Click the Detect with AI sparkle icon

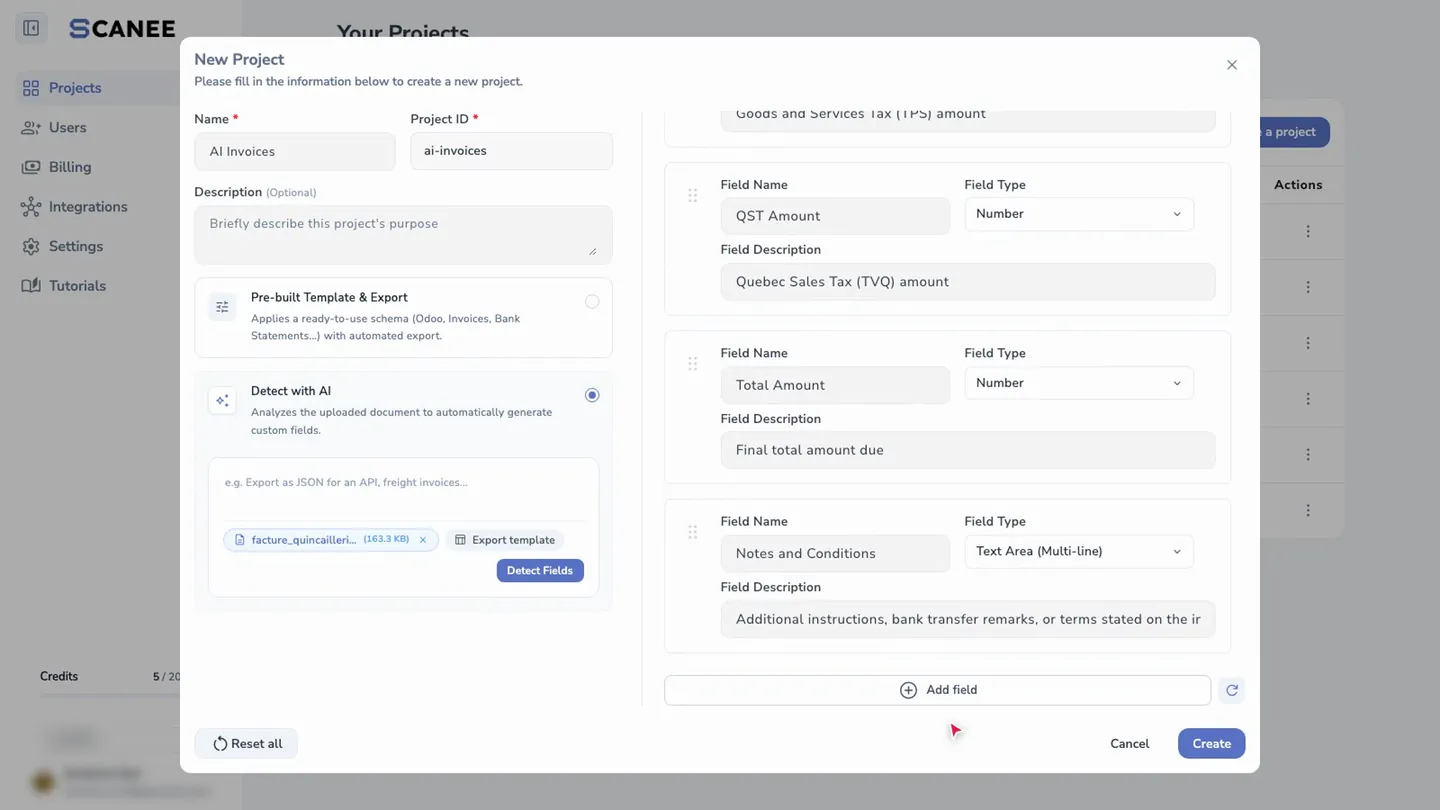(222, 400)
